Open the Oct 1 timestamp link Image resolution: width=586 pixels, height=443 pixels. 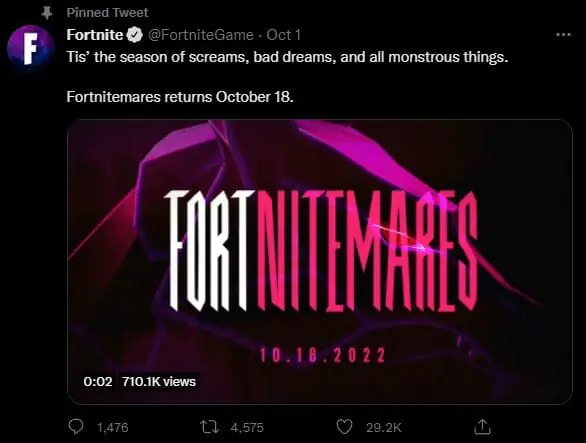284,35
